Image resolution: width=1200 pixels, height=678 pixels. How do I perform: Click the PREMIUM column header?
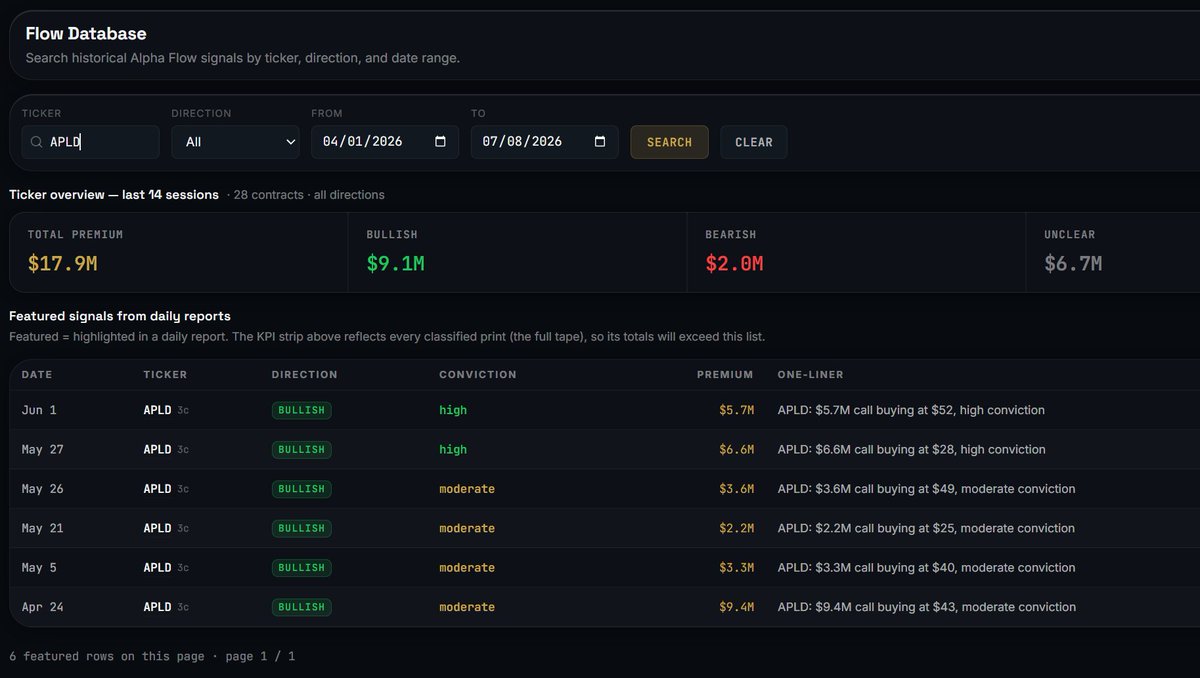pos(725,375)
